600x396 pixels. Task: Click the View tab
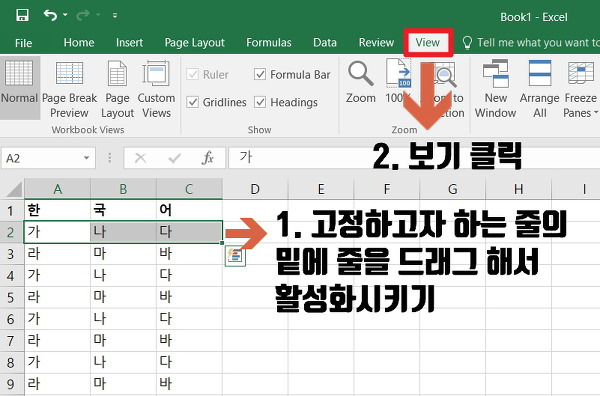click(428, 42)
